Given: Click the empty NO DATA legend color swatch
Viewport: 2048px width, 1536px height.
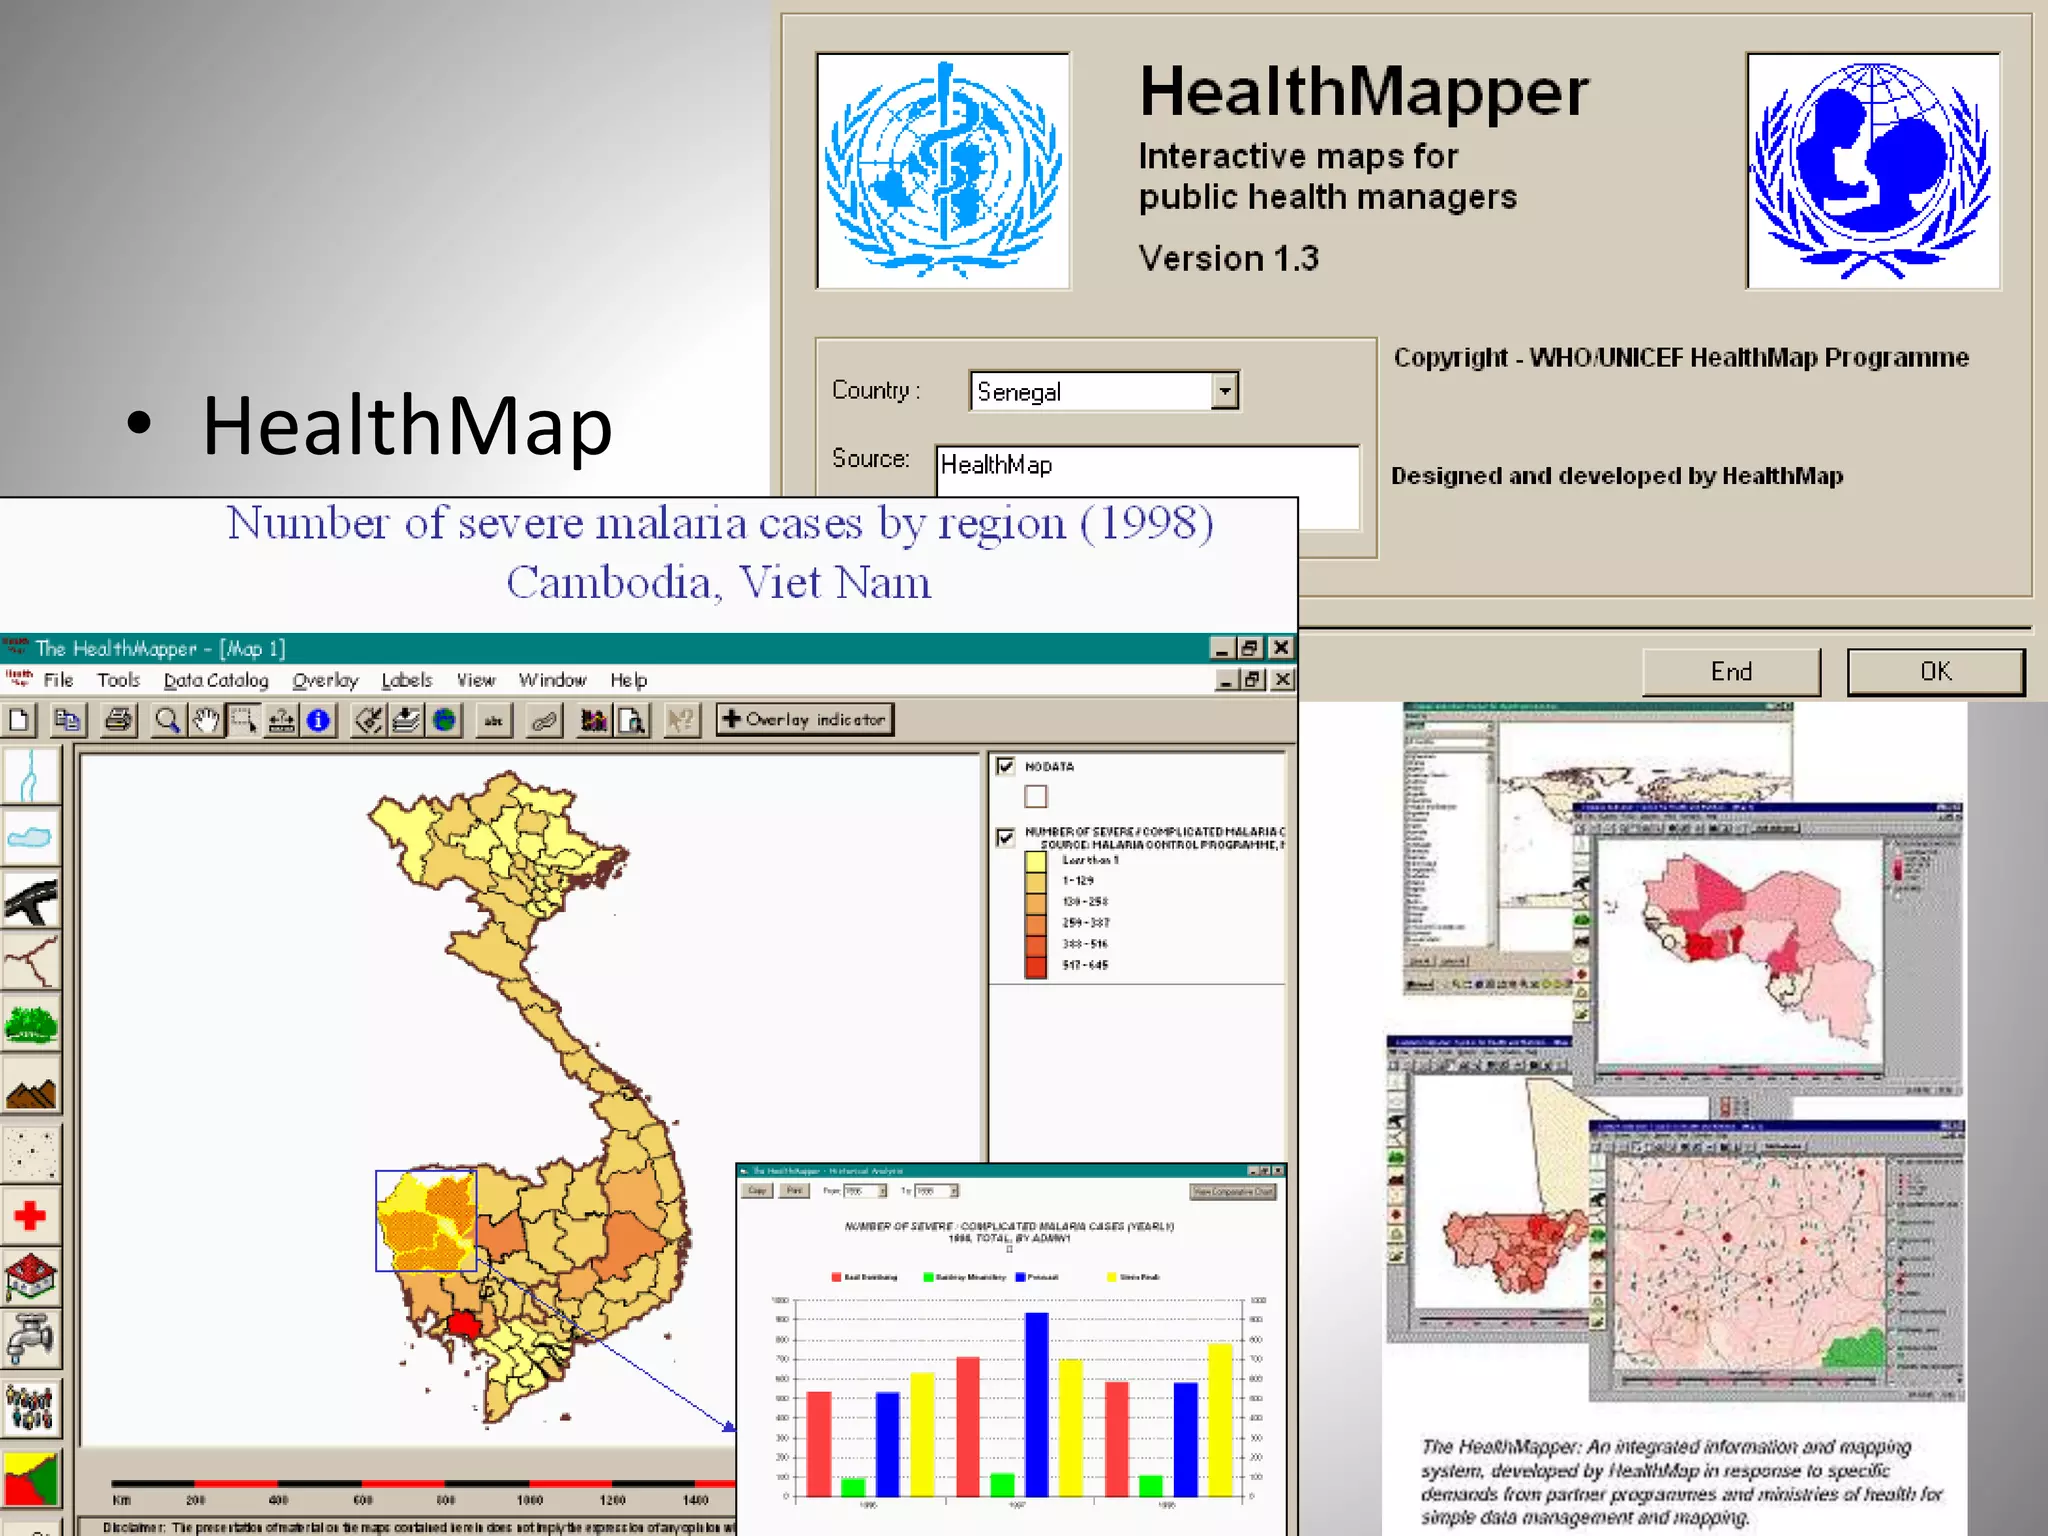Looking at the screenshot, I should click(1036, 796).
